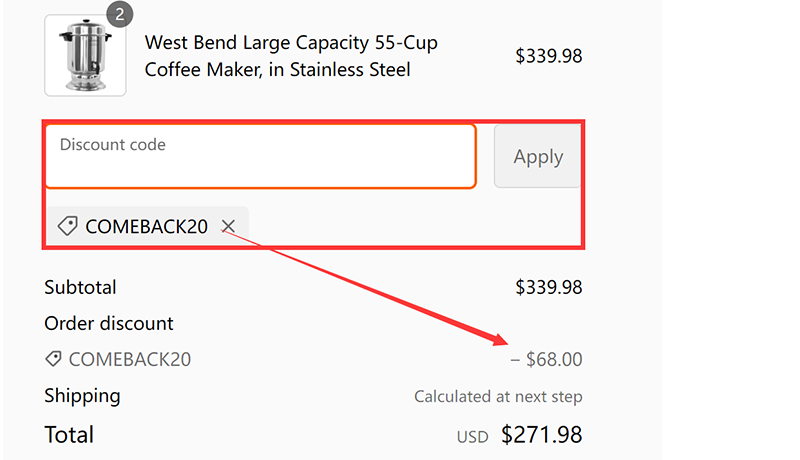Click the Total label
The height and width of the screenshot is (460, 800).
pos(69,434)
